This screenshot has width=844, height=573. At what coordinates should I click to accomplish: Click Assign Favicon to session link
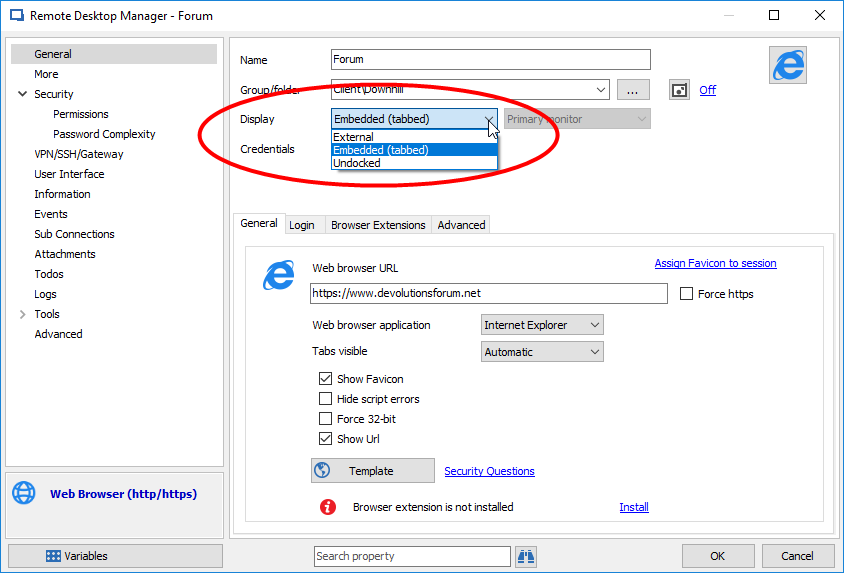tap(715, 263)
